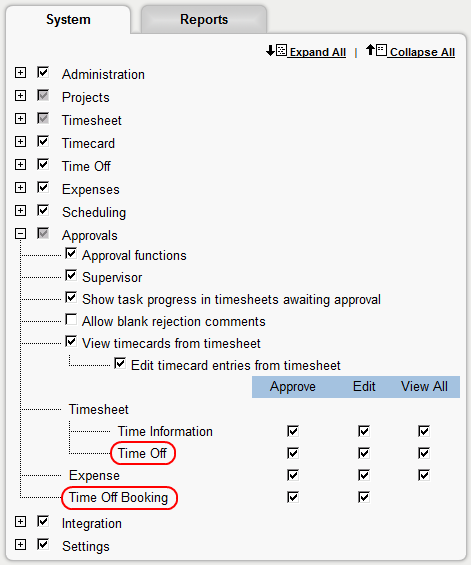Click the Collapse All link
Screen dimensions: 471x565
[x=422, y=52]
